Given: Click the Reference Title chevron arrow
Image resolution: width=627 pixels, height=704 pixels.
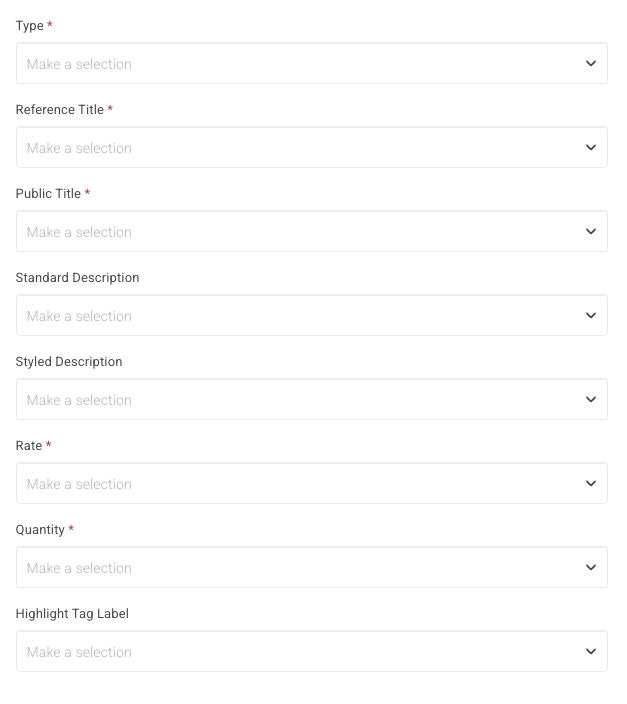Looking at the screenshot, I should click(591, 147).
